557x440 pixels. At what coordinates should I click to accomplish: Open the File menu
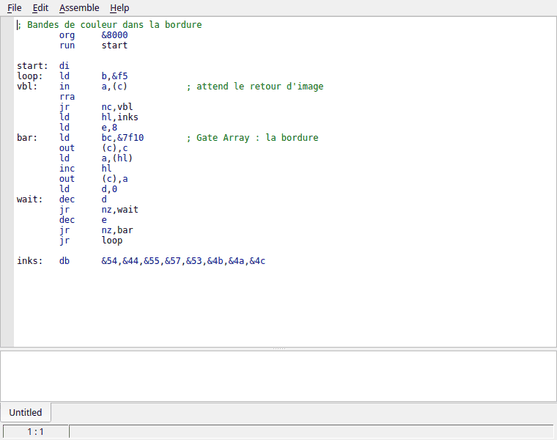14,8
